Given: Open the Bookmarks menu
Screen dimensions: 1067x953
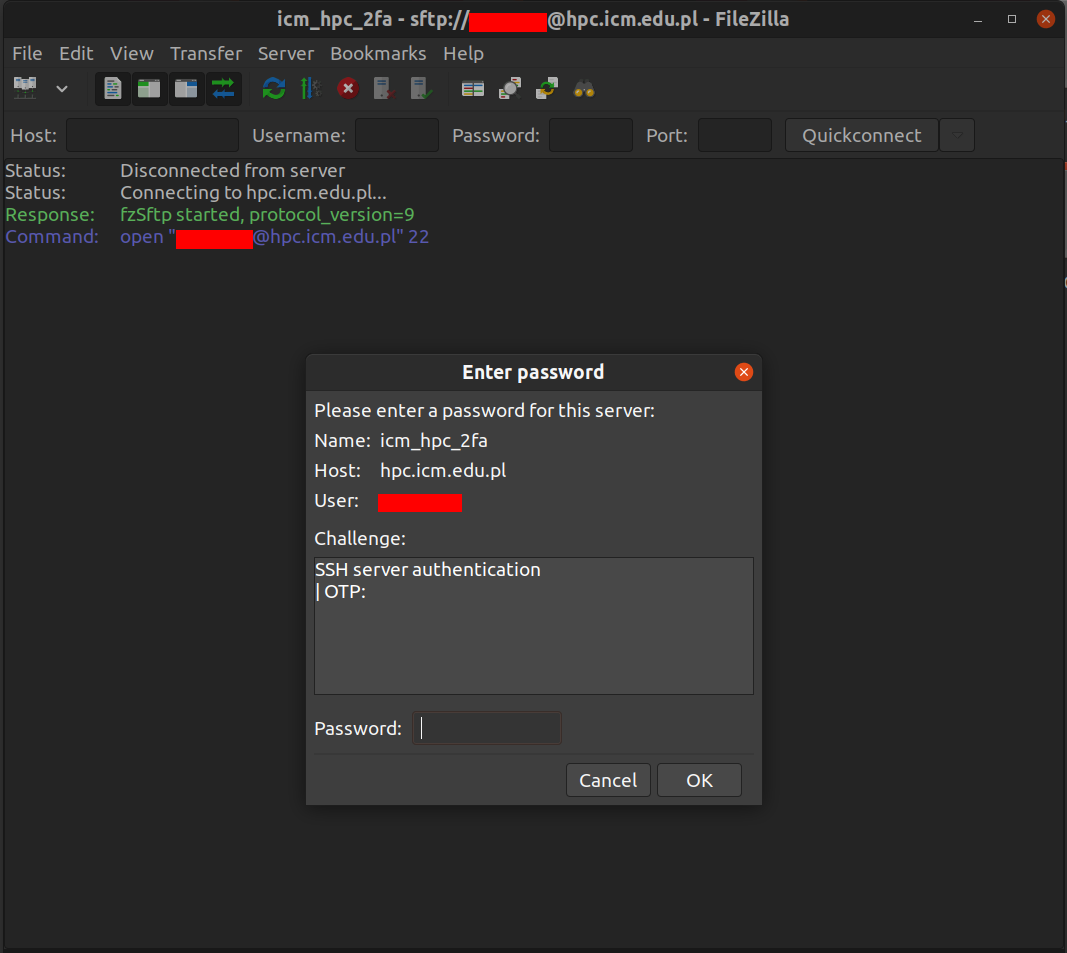Looking at the screenshot, I should pos(378,53).
